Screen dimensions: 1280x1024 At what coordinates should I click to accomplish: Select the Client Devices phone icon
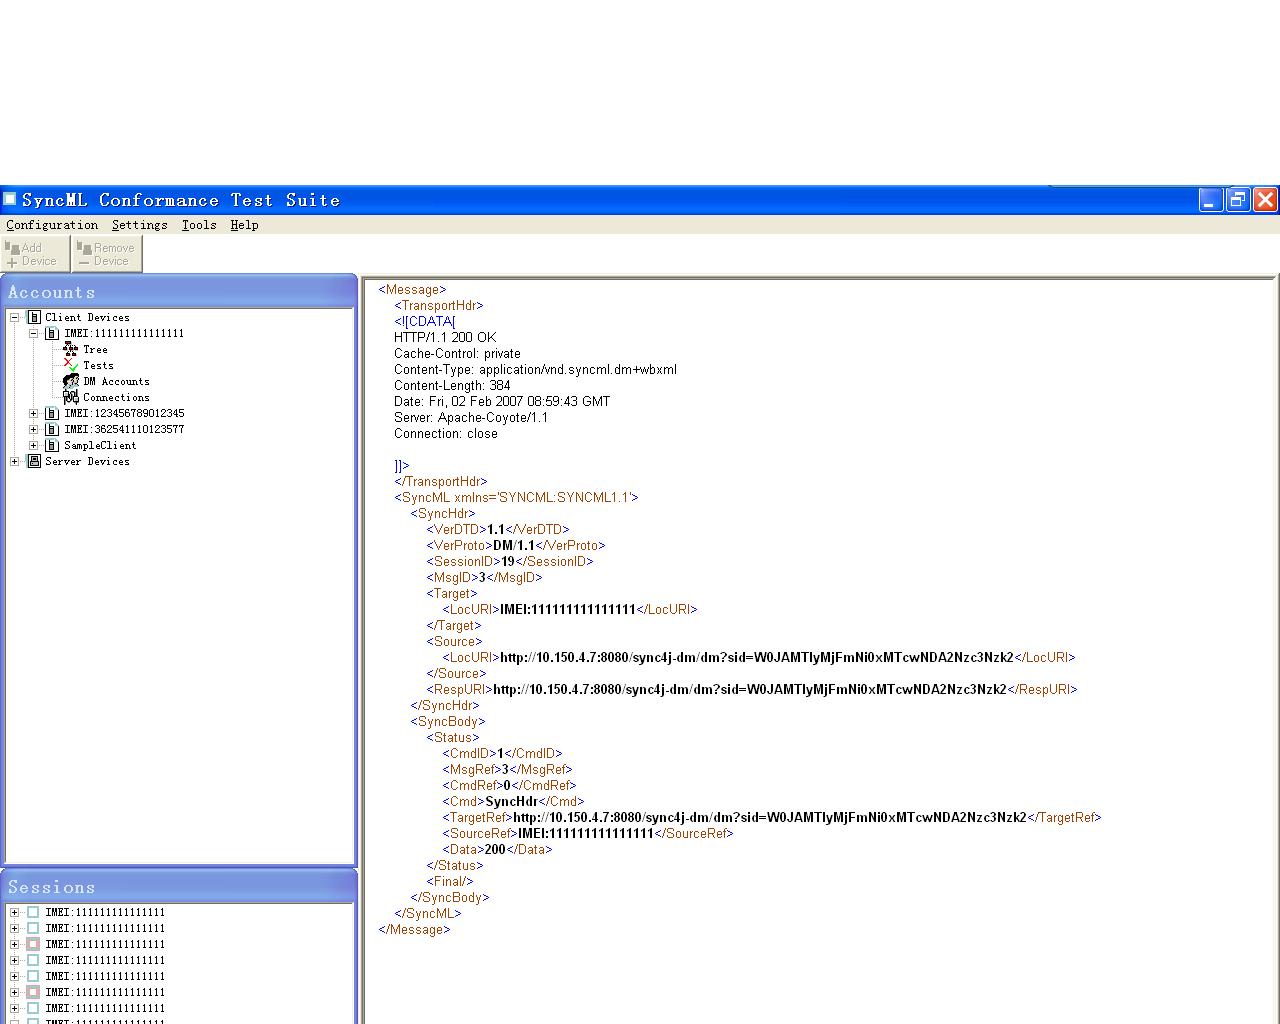[33, 317]
